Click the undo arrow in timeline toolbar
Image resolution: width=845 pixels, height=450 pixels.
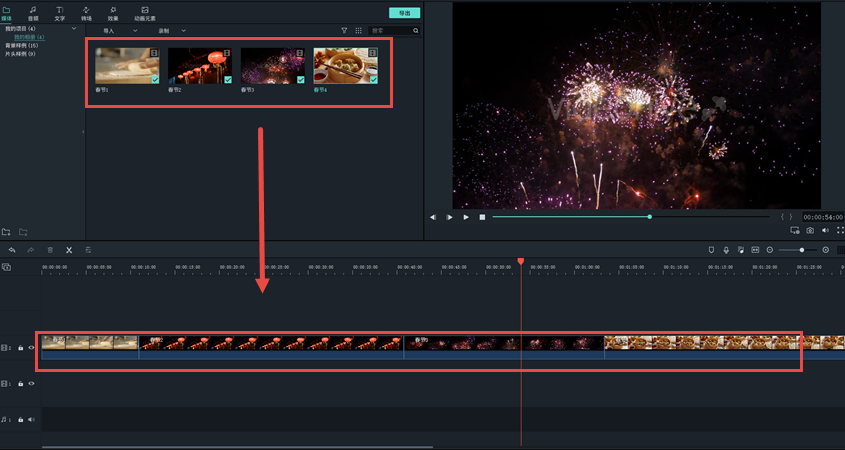12,250
